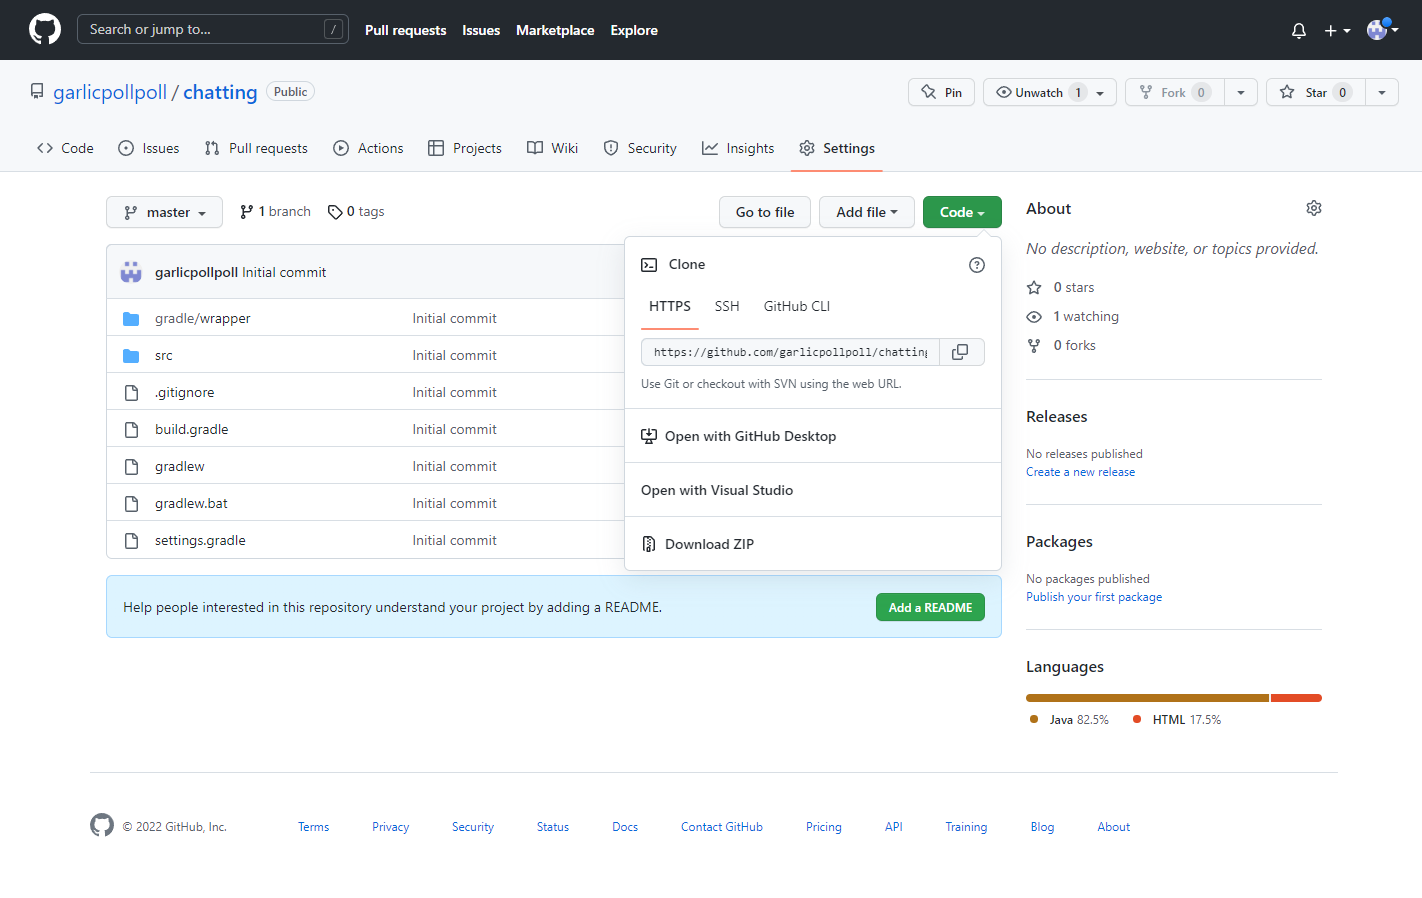
Task: Open the plus create-new menu
Action: click(x=1337, y=31)
